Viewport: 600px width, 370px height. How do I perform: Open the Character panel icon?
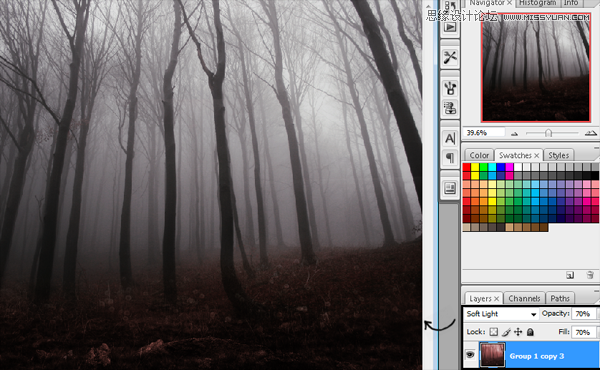(x=450, y=139)
